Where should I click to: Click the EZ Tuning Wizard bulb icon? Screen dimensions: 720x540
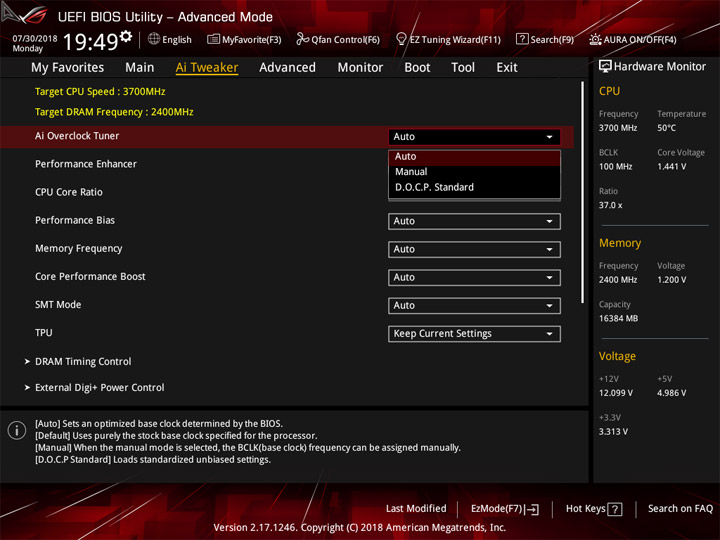401,39
